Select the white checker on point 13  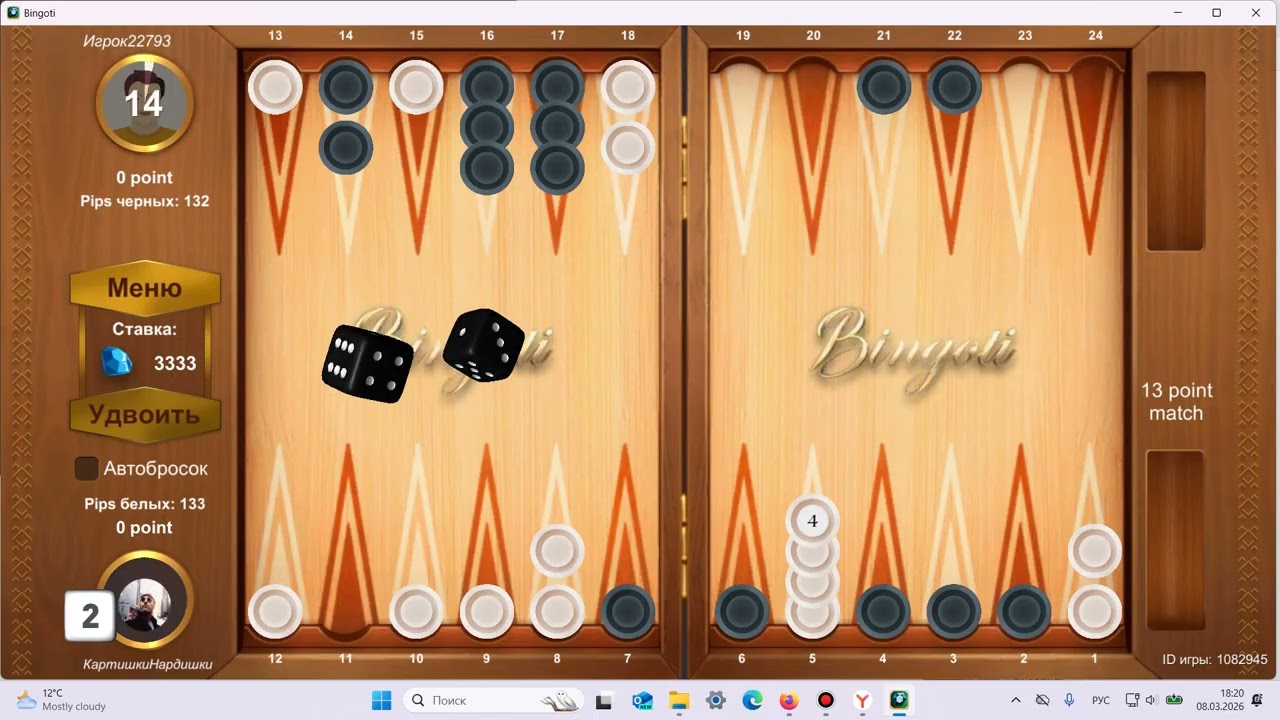click(275, 87)
